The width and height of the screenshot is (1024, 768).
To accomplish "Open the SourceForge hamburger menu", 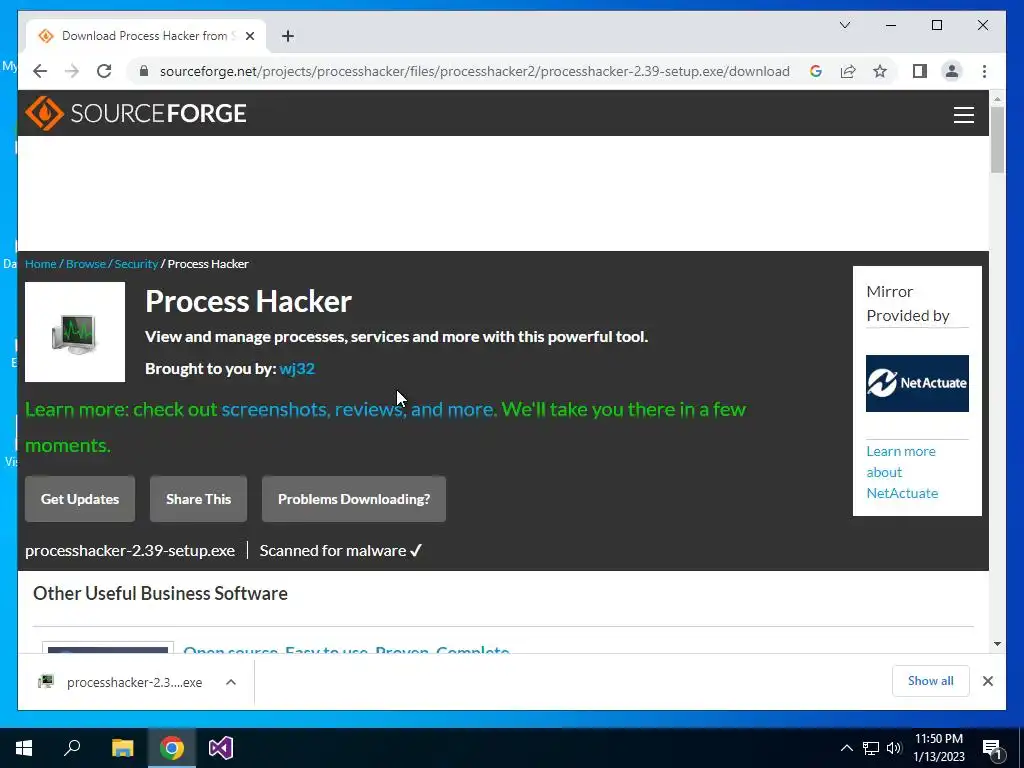I will [963, 115].
